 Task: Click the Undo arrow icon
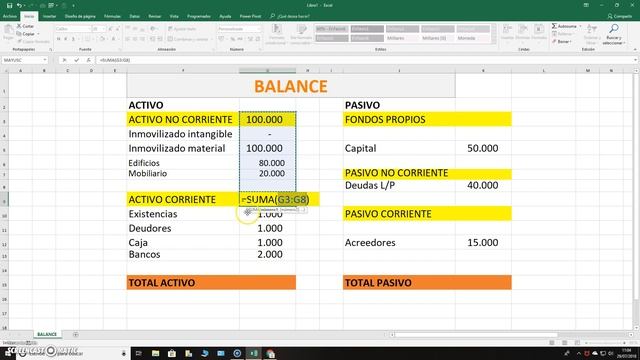coord(19,5)
